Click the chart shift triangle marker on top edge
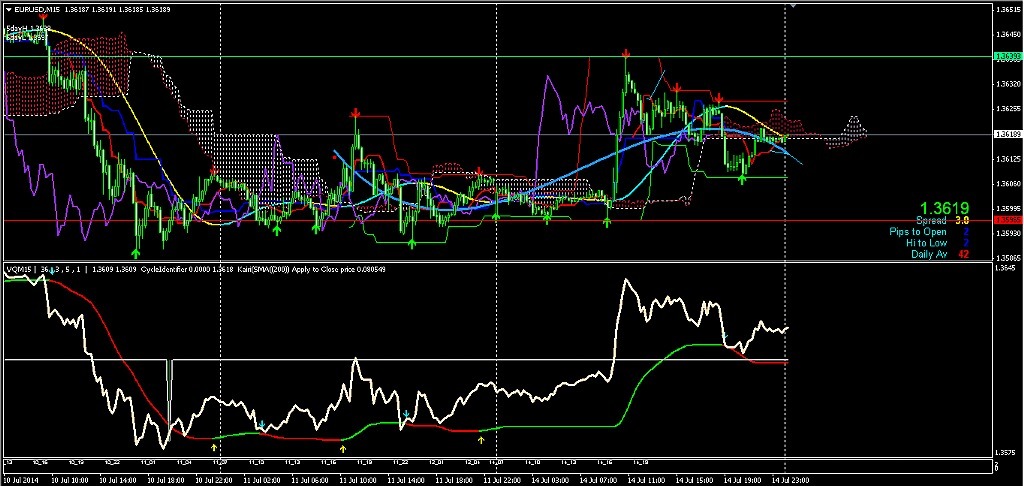The width and height of the screenshot is (1024, 486). click(793, 5)
